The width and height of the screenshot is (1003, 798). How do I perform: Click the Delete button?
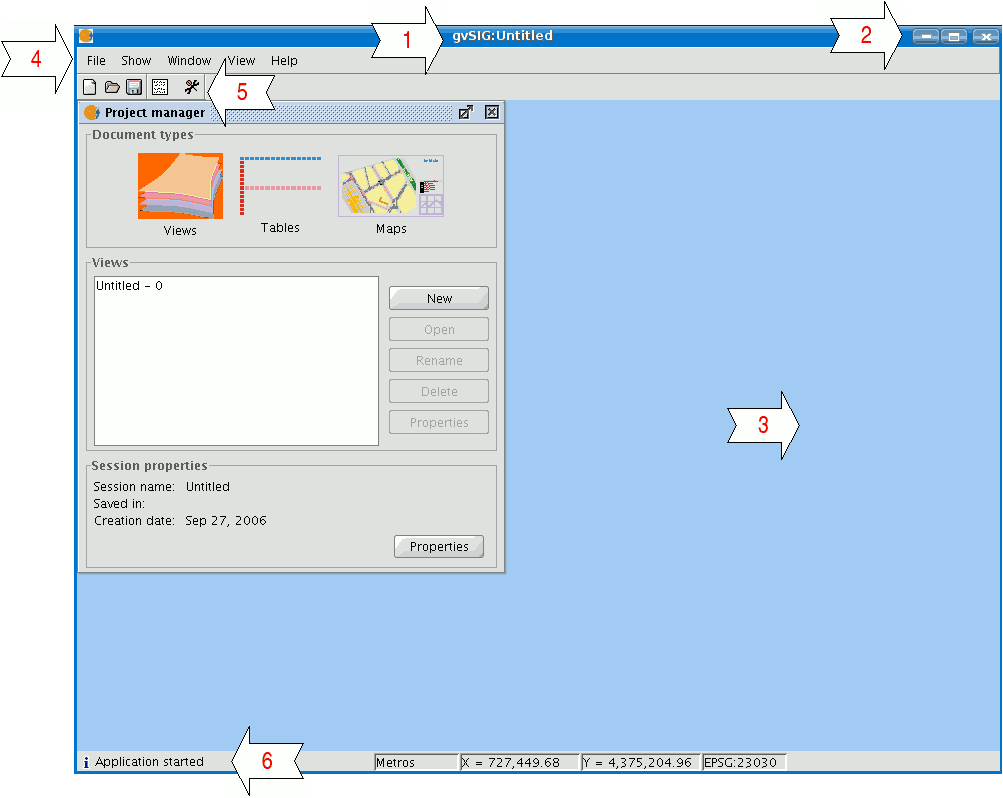click(x=439, y=391)
